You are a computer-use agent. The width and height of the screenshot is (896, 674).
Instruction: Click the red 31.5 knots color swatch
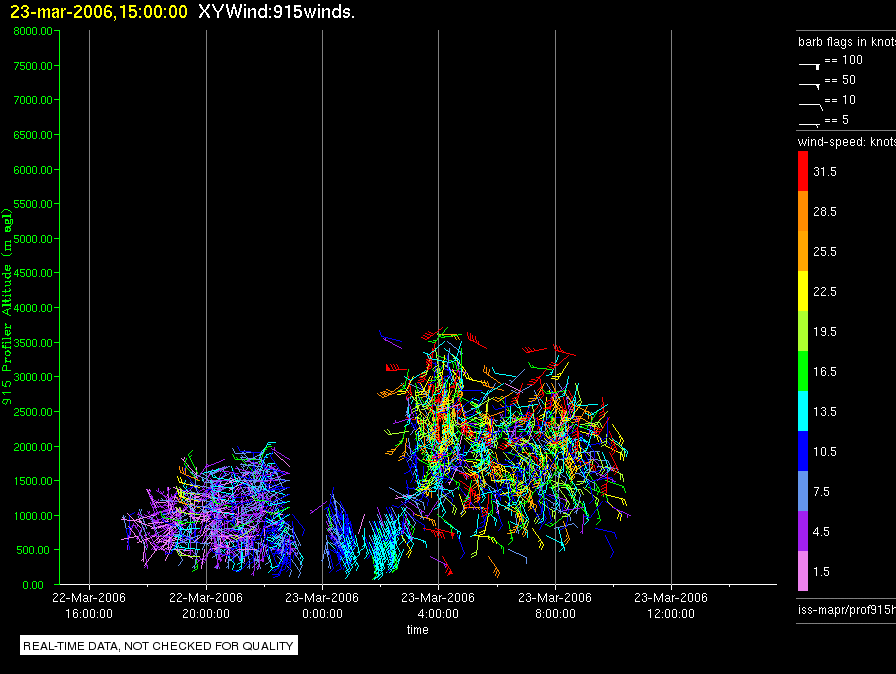803,171
